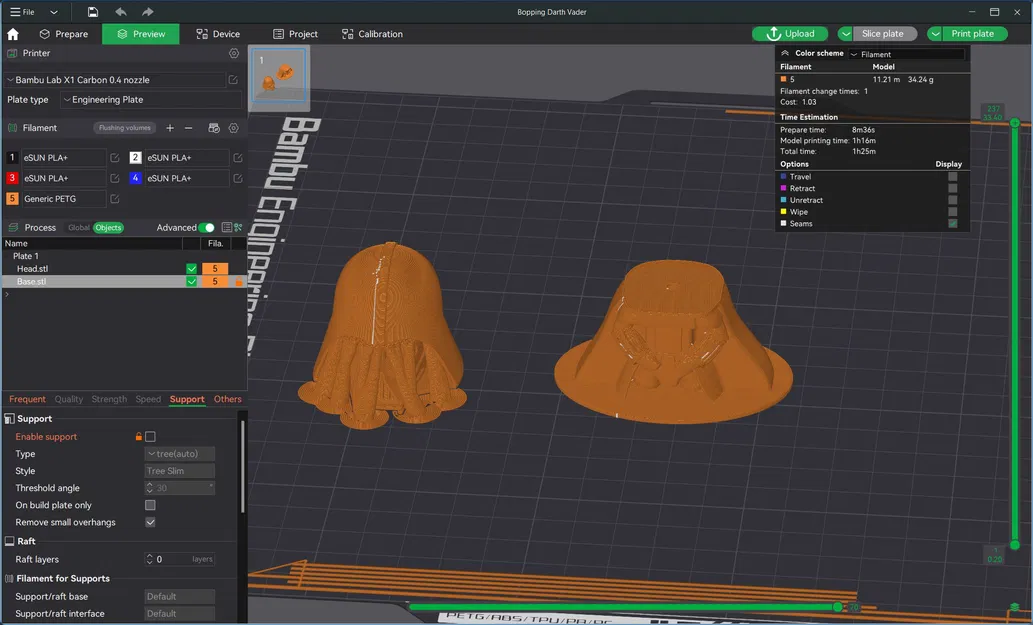Edit the Generic PETG filament preset

click(x=114, y=199)
